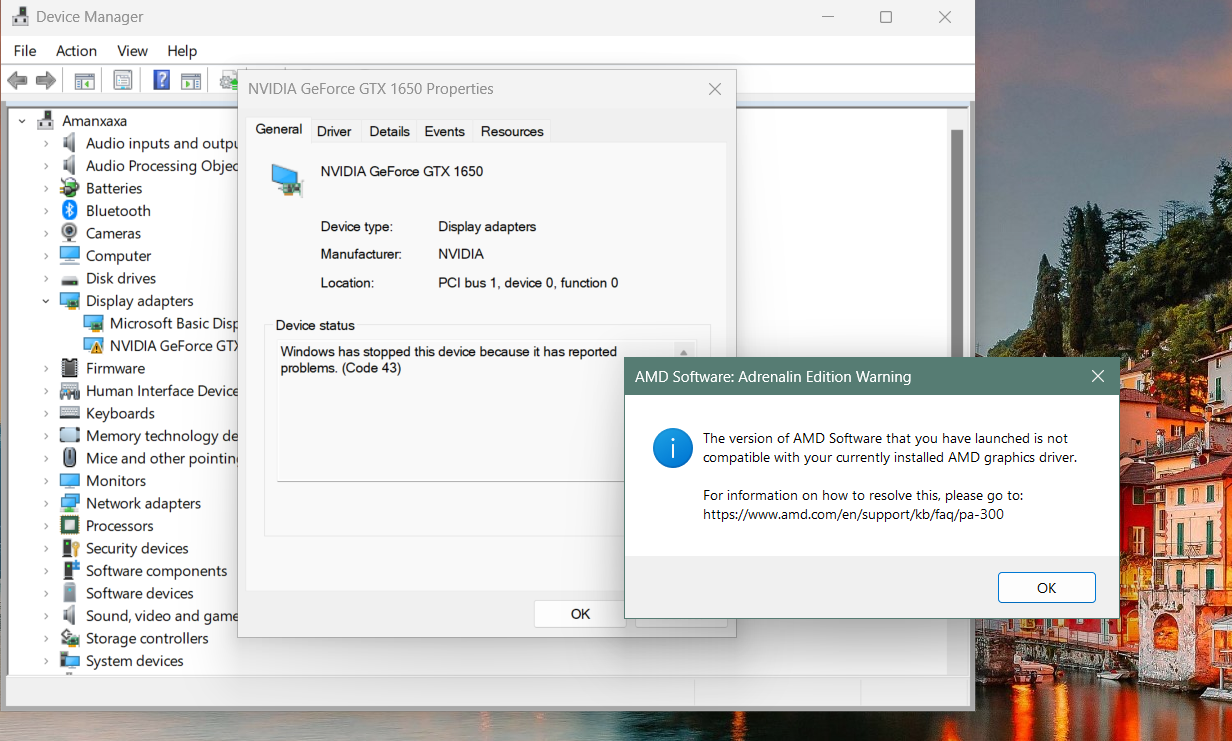Viewport: 1232px width, 741px height.
Task: Click the Forward navigation arrow in Device Manager
Action: pos(45,80)
